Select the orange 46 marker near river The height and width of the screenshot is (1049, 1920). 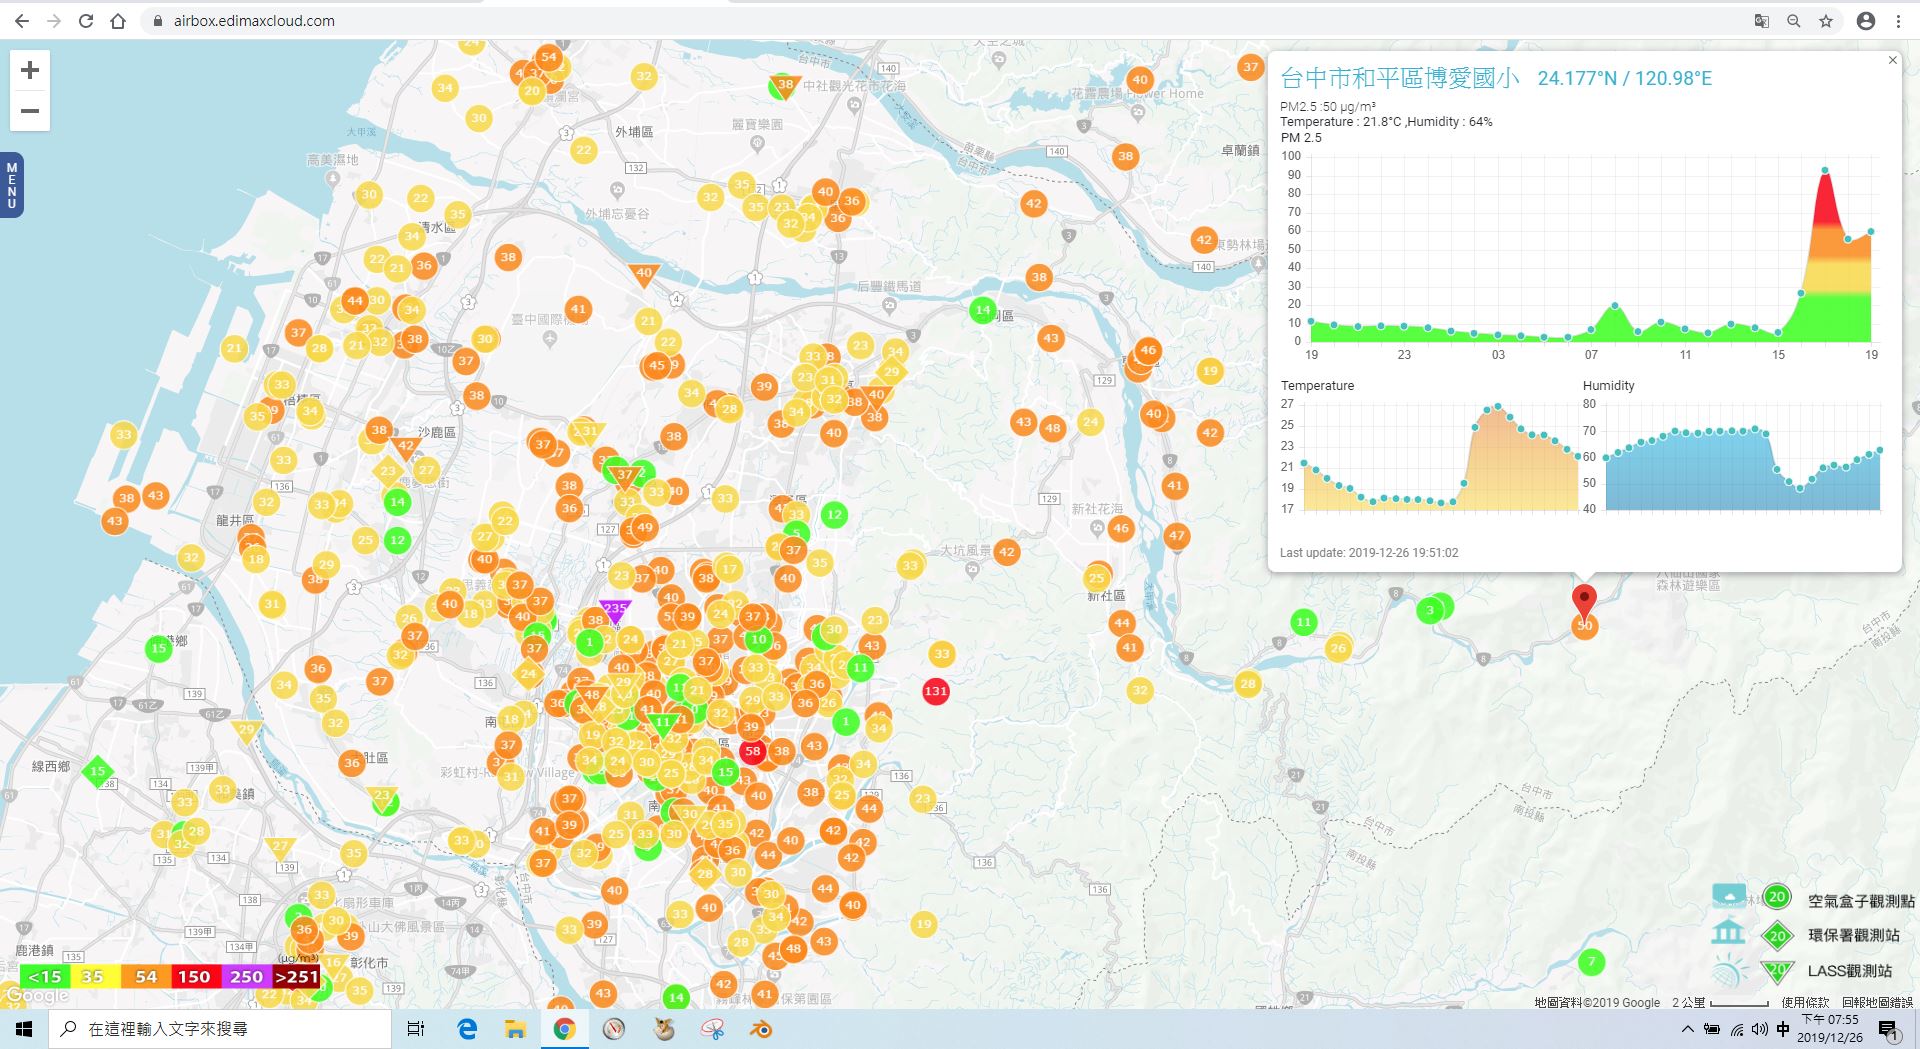(1148, 350)
